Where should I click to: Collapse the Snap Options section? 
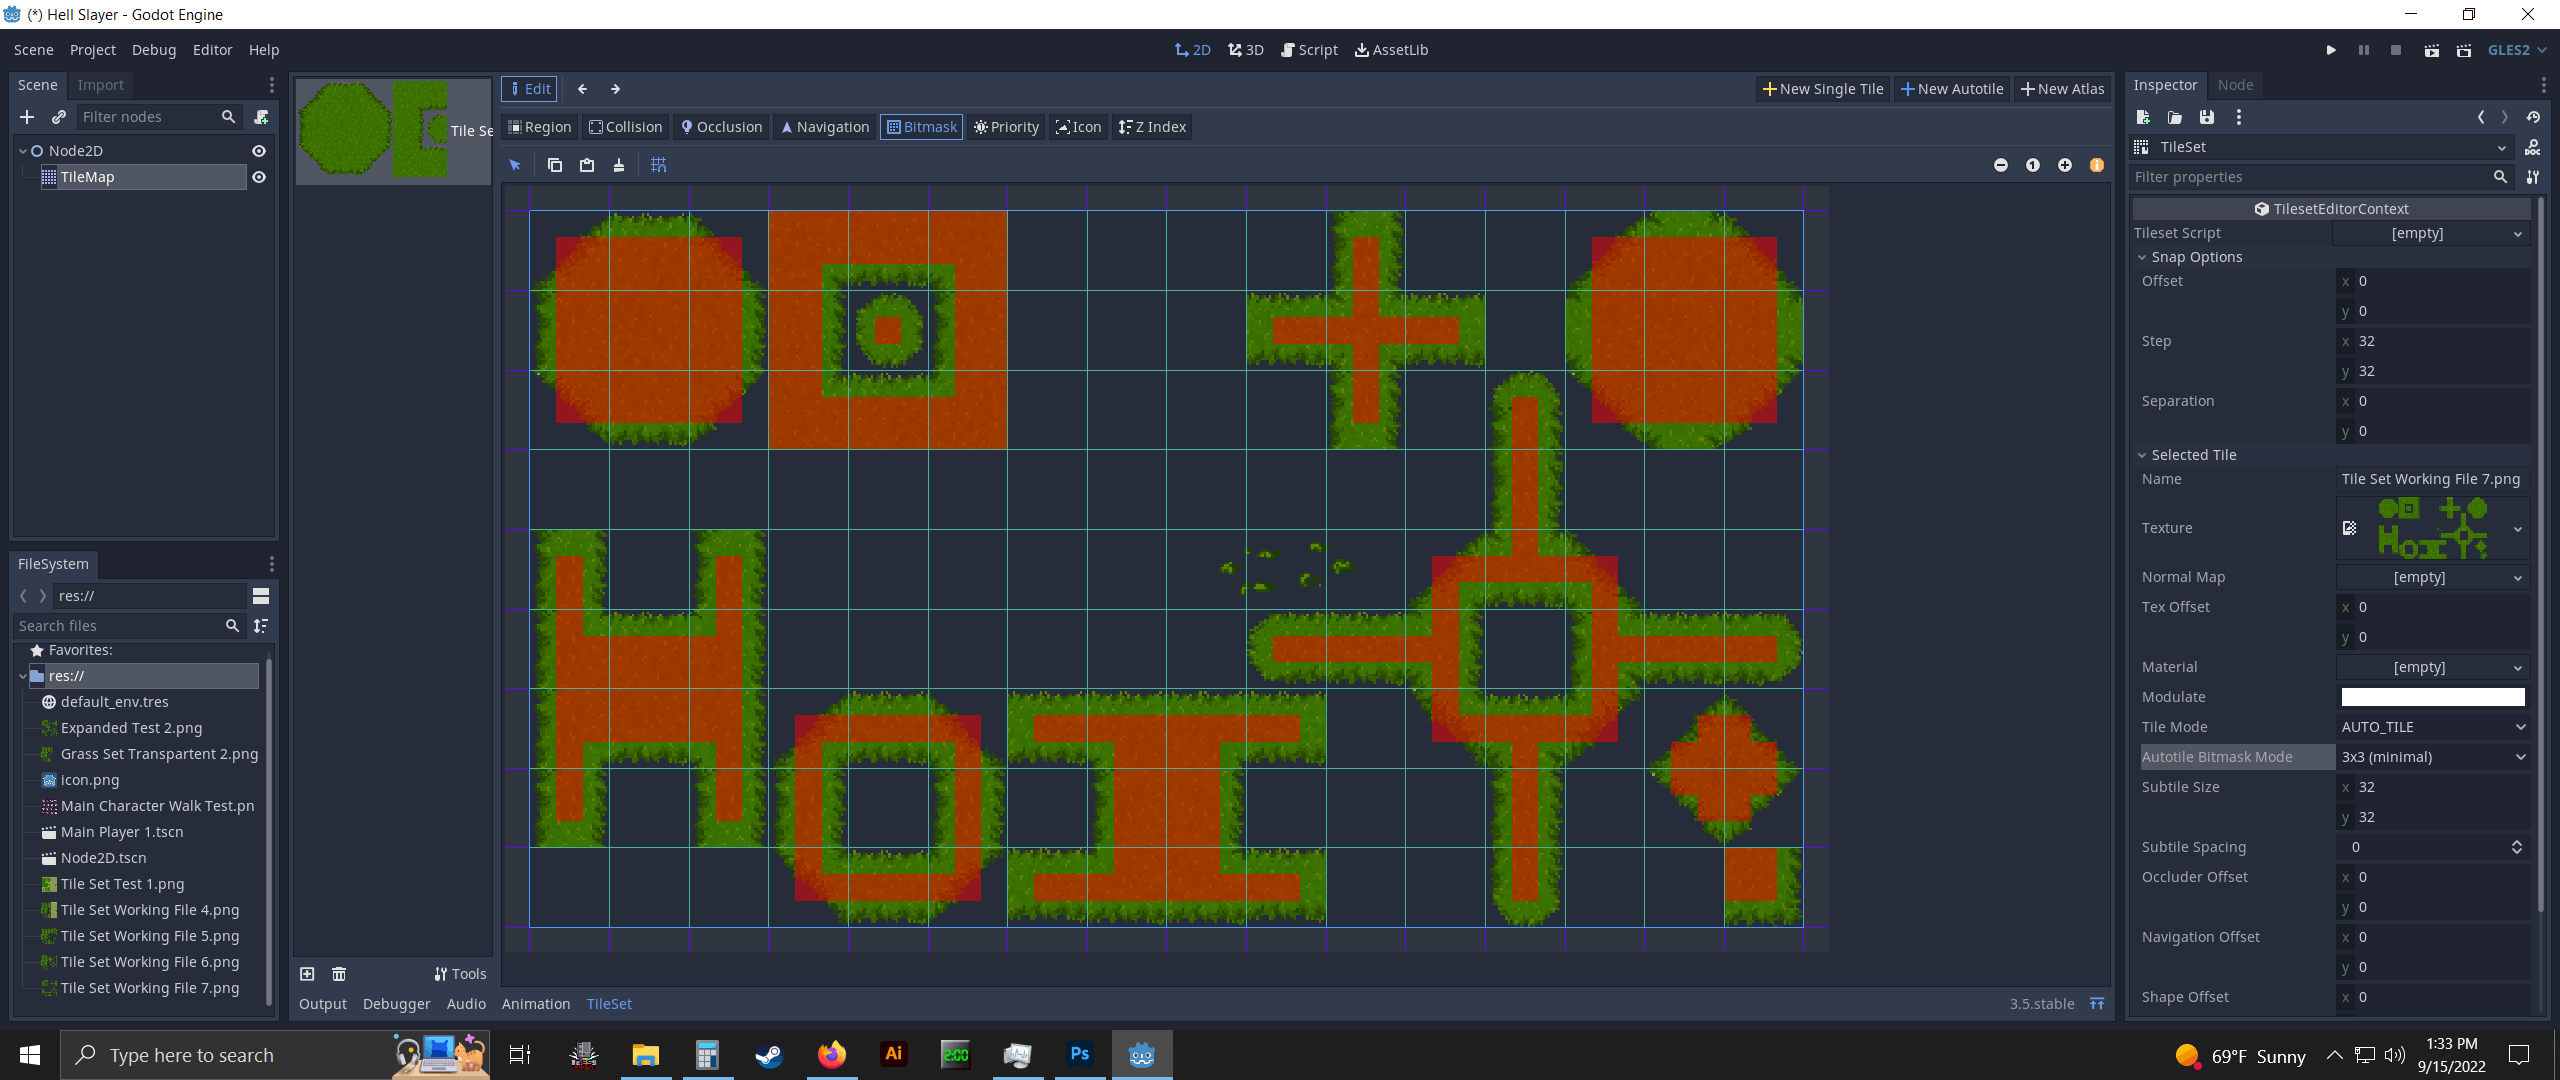point(2143,257)
